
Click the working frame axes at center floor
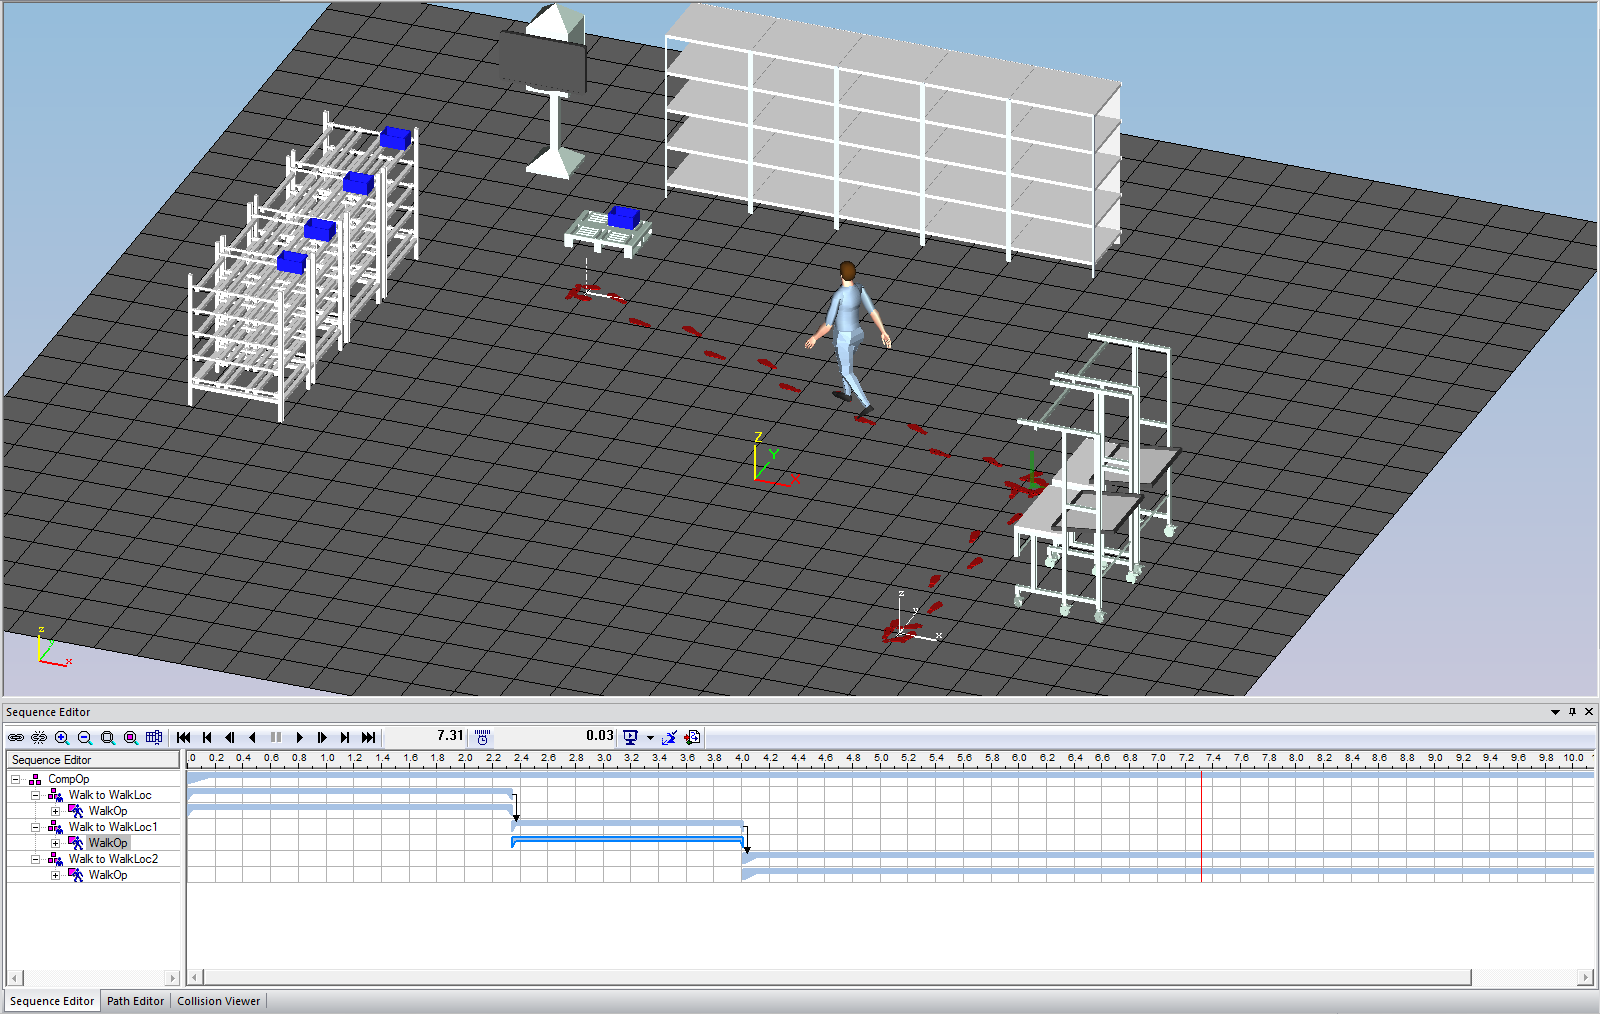click(x=773, y=463)
